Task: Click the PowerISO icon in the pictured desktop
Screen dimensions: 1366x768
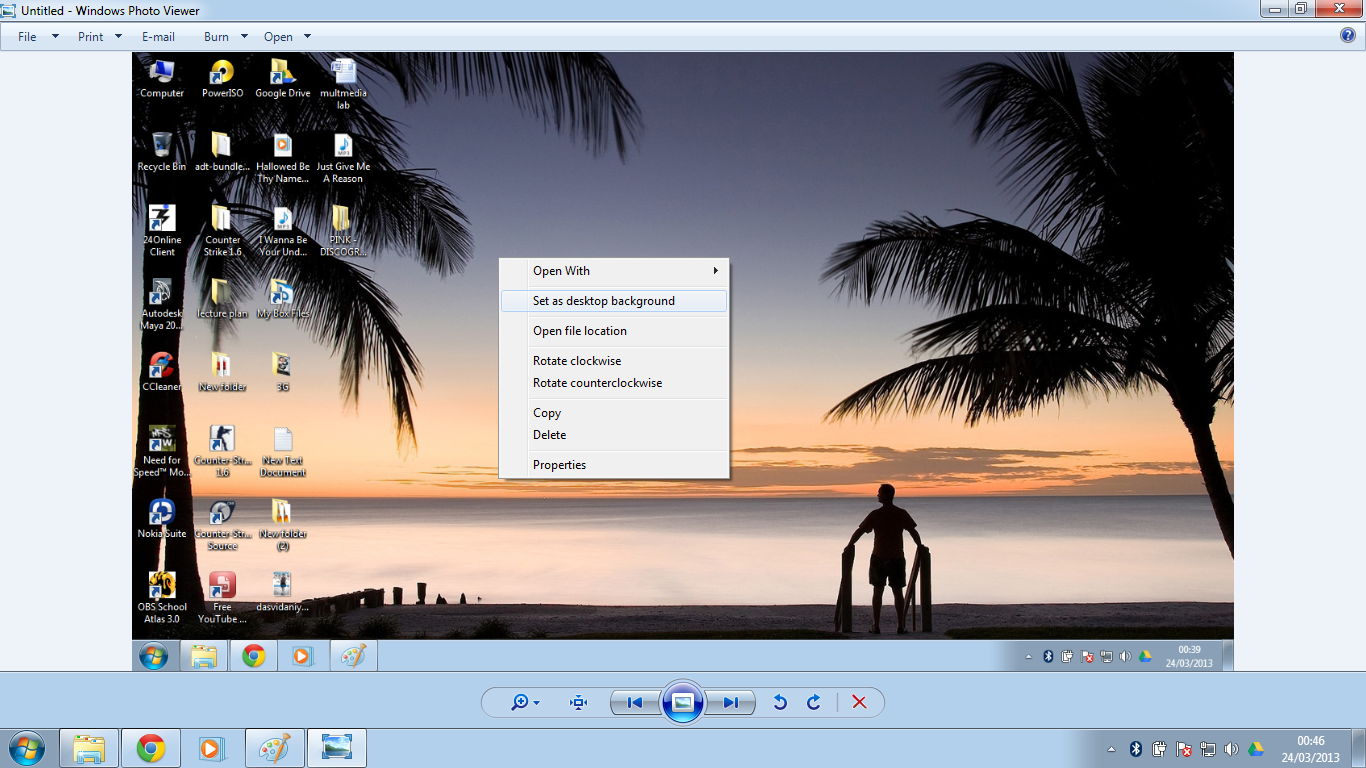Action: [222, 78]
